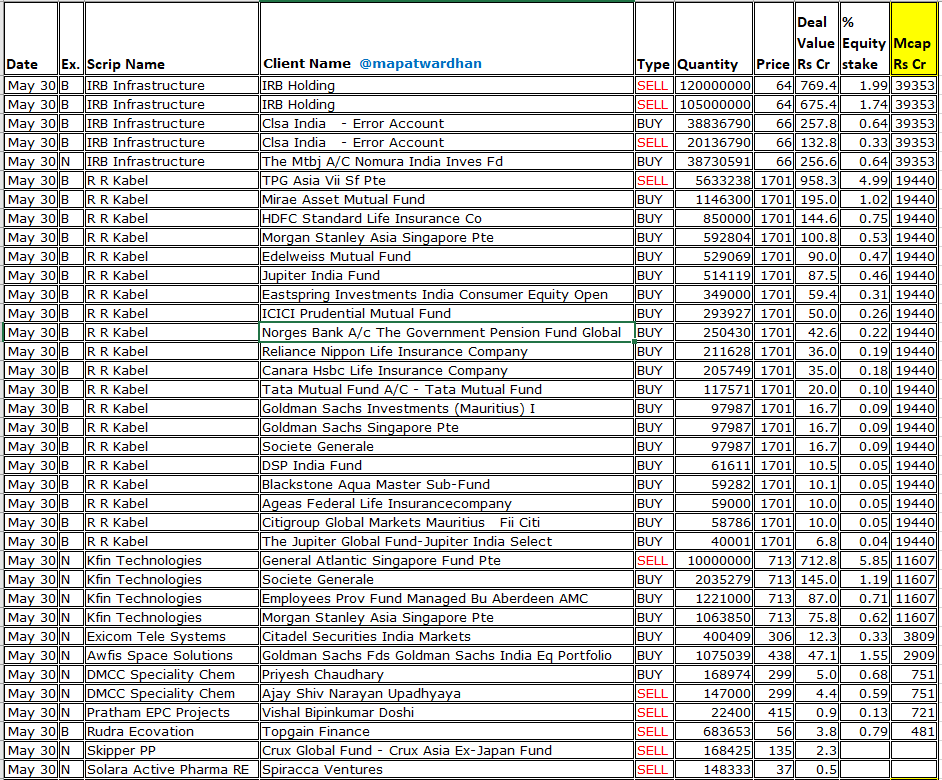The image size is (942, 780).
Task: Select 'Norges Bank A/c The Government Pension Fund Global'
Action: point(447,333)
